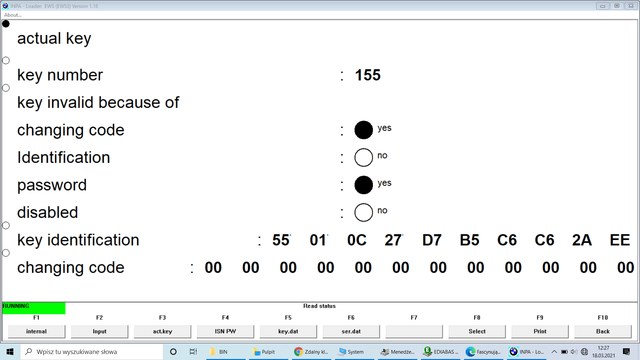The image size is (640, 360).
Task: Click the F4 ISN PW button
Action: 225,331
